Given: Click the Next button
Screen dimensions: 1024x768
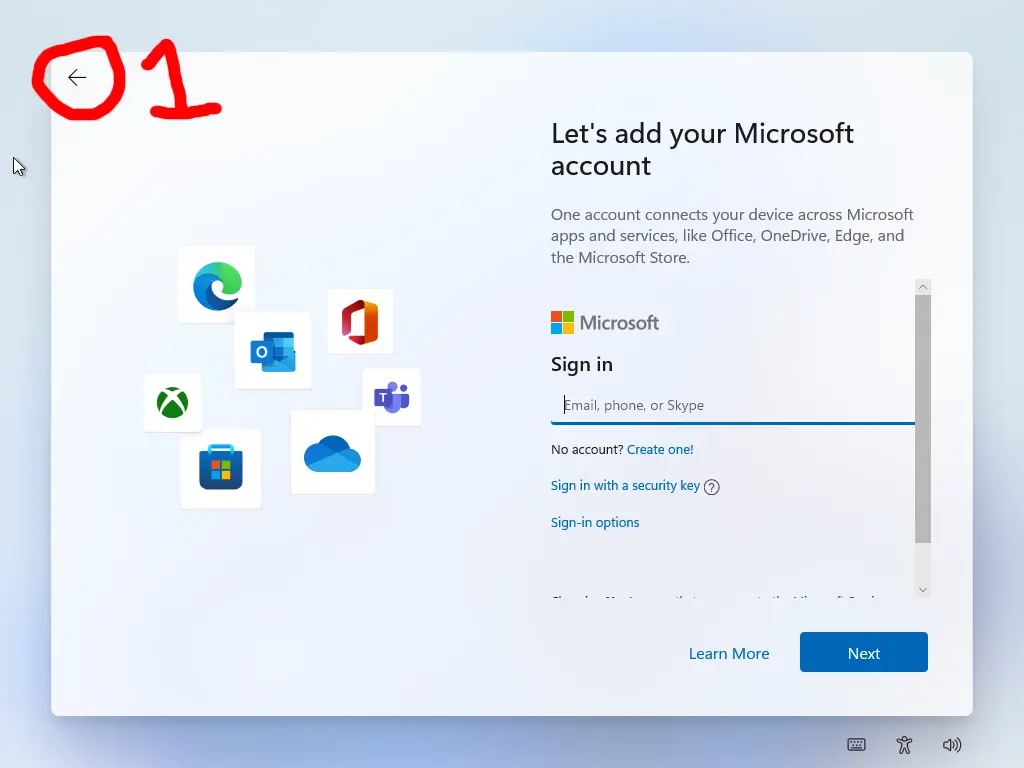Looking at the screenshot, I should pyautogui.click(x=863, y=652).
